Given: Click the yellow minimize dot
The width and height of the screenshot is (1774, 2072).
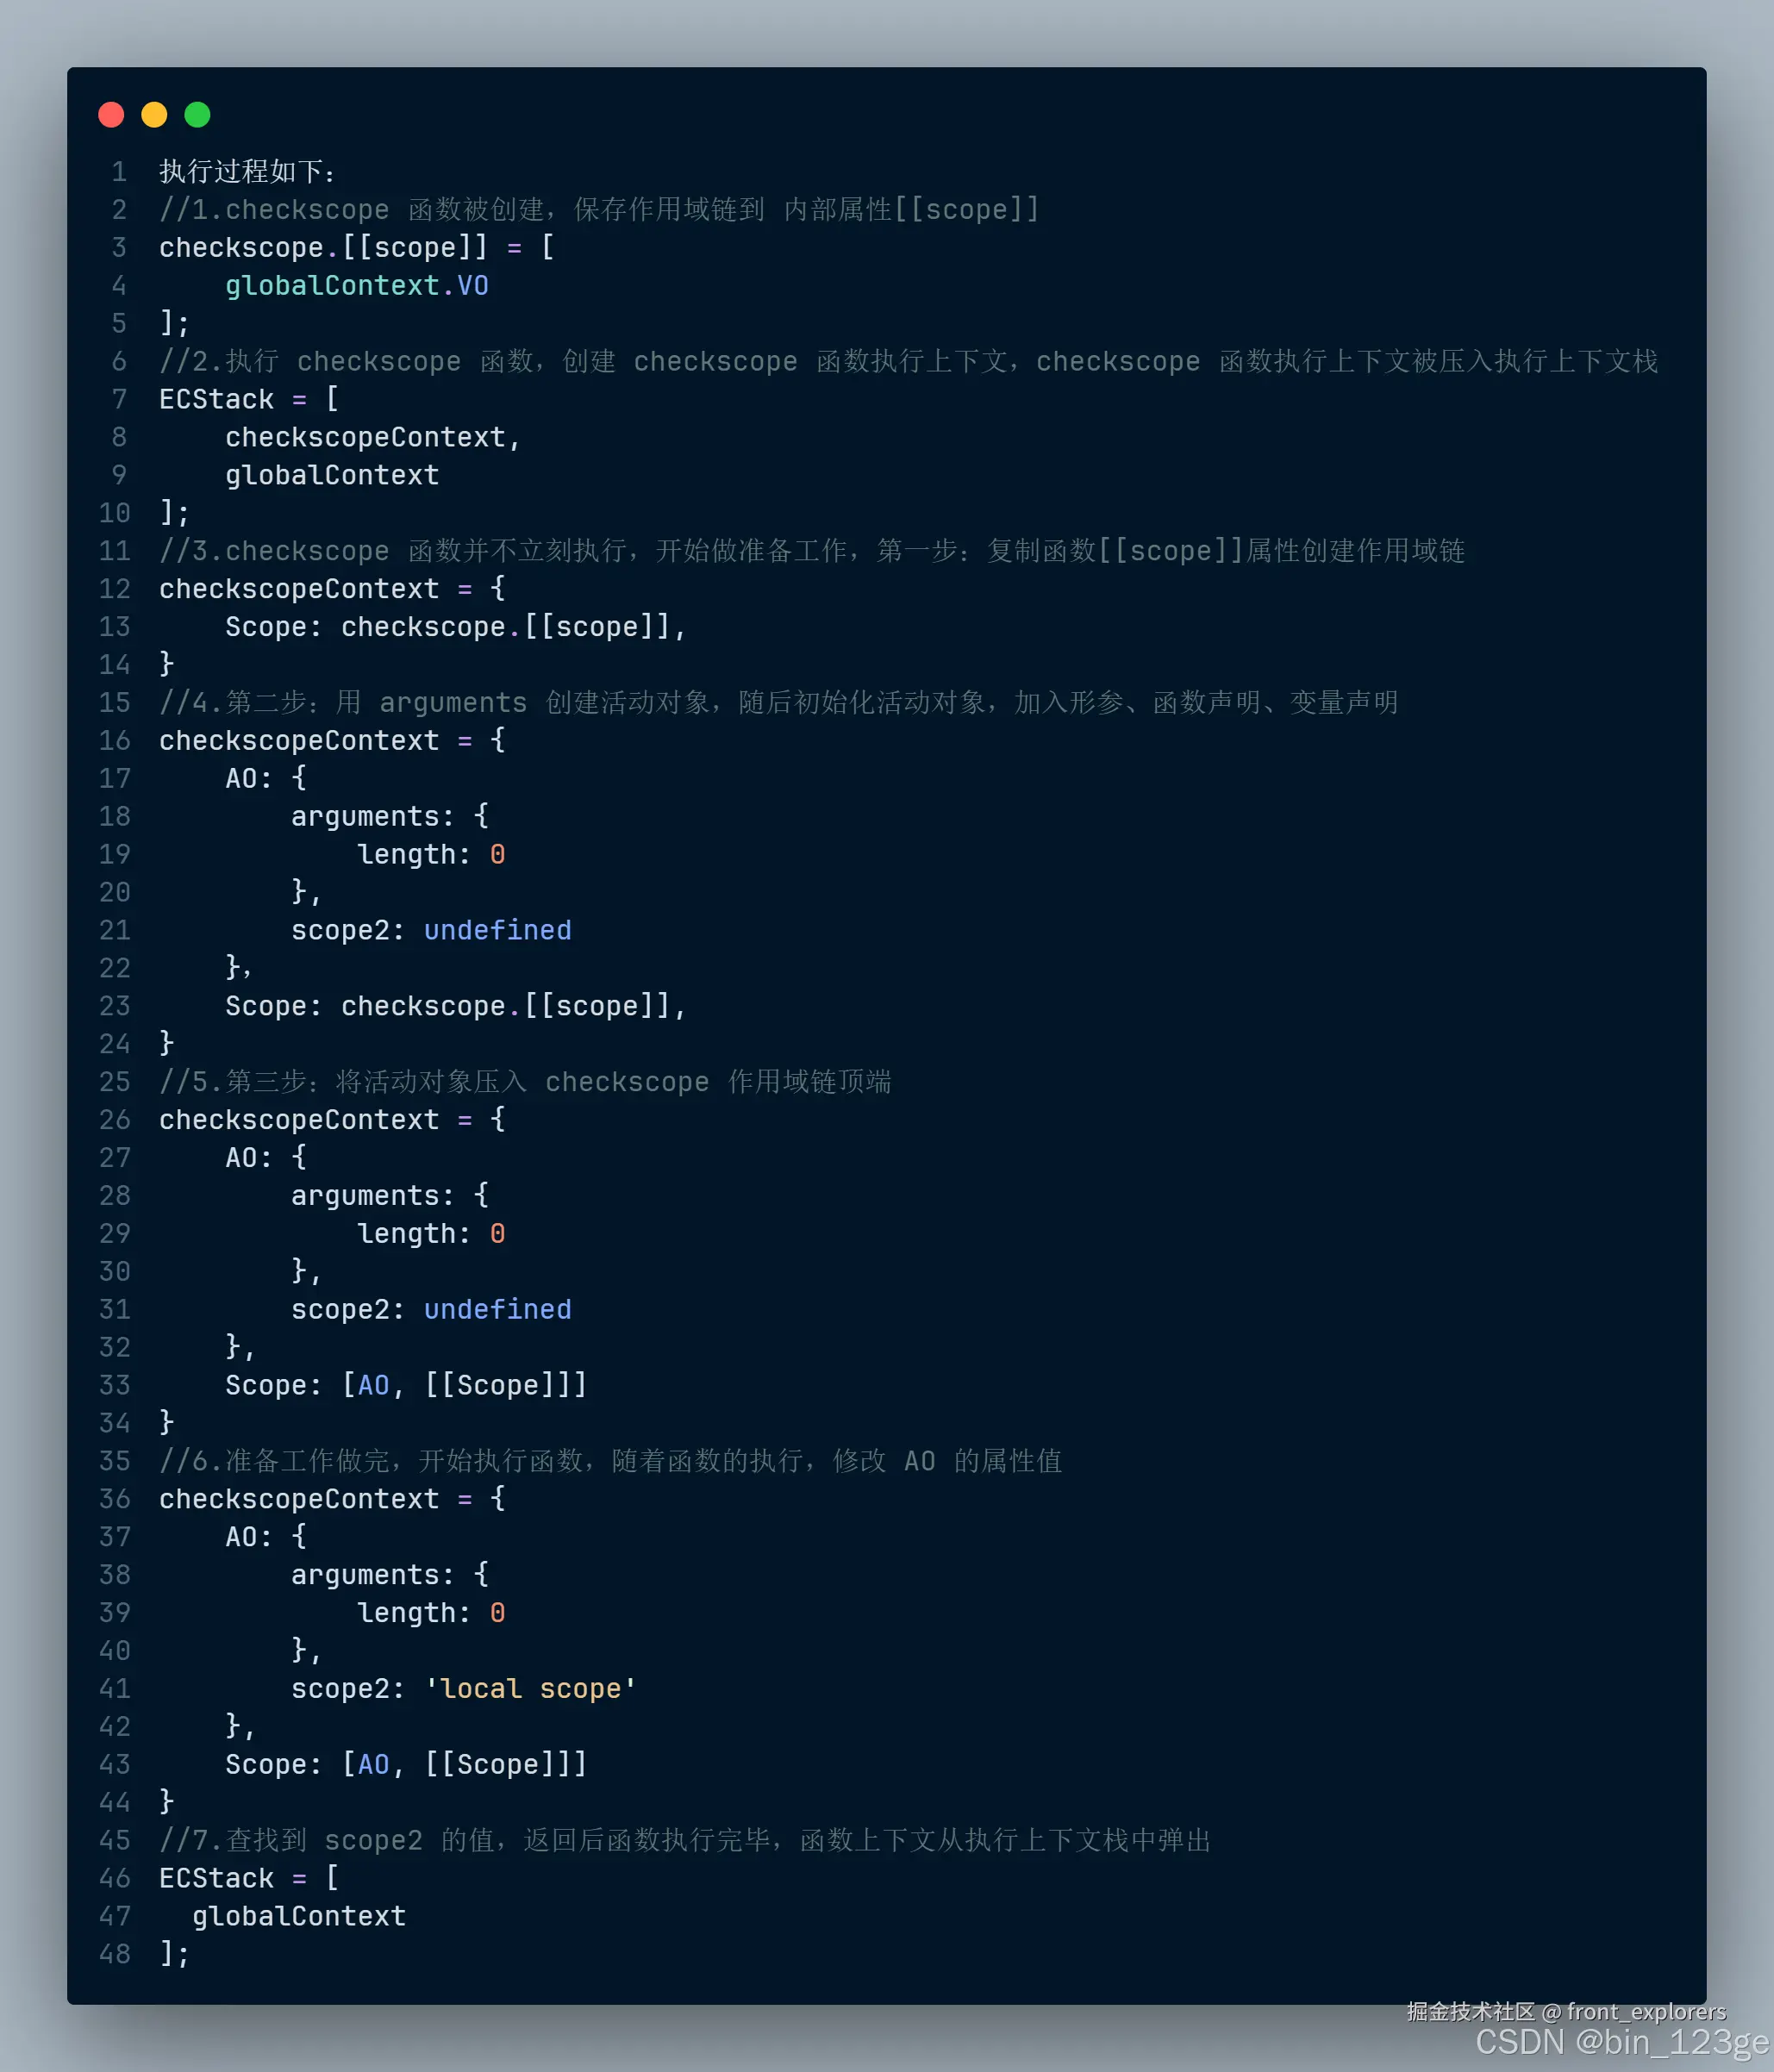Looking at the screenshot, I should coord(154,115).
